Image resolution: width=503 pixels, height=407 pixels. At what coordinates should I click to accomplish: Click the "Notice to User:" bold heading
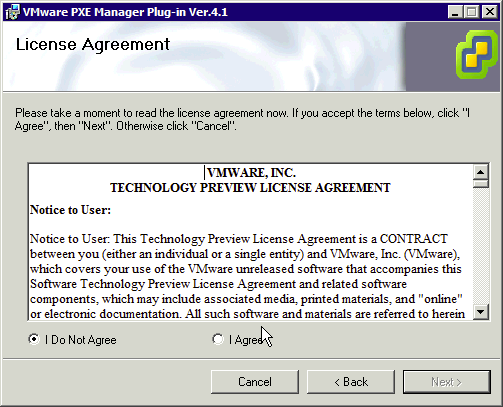70,210
